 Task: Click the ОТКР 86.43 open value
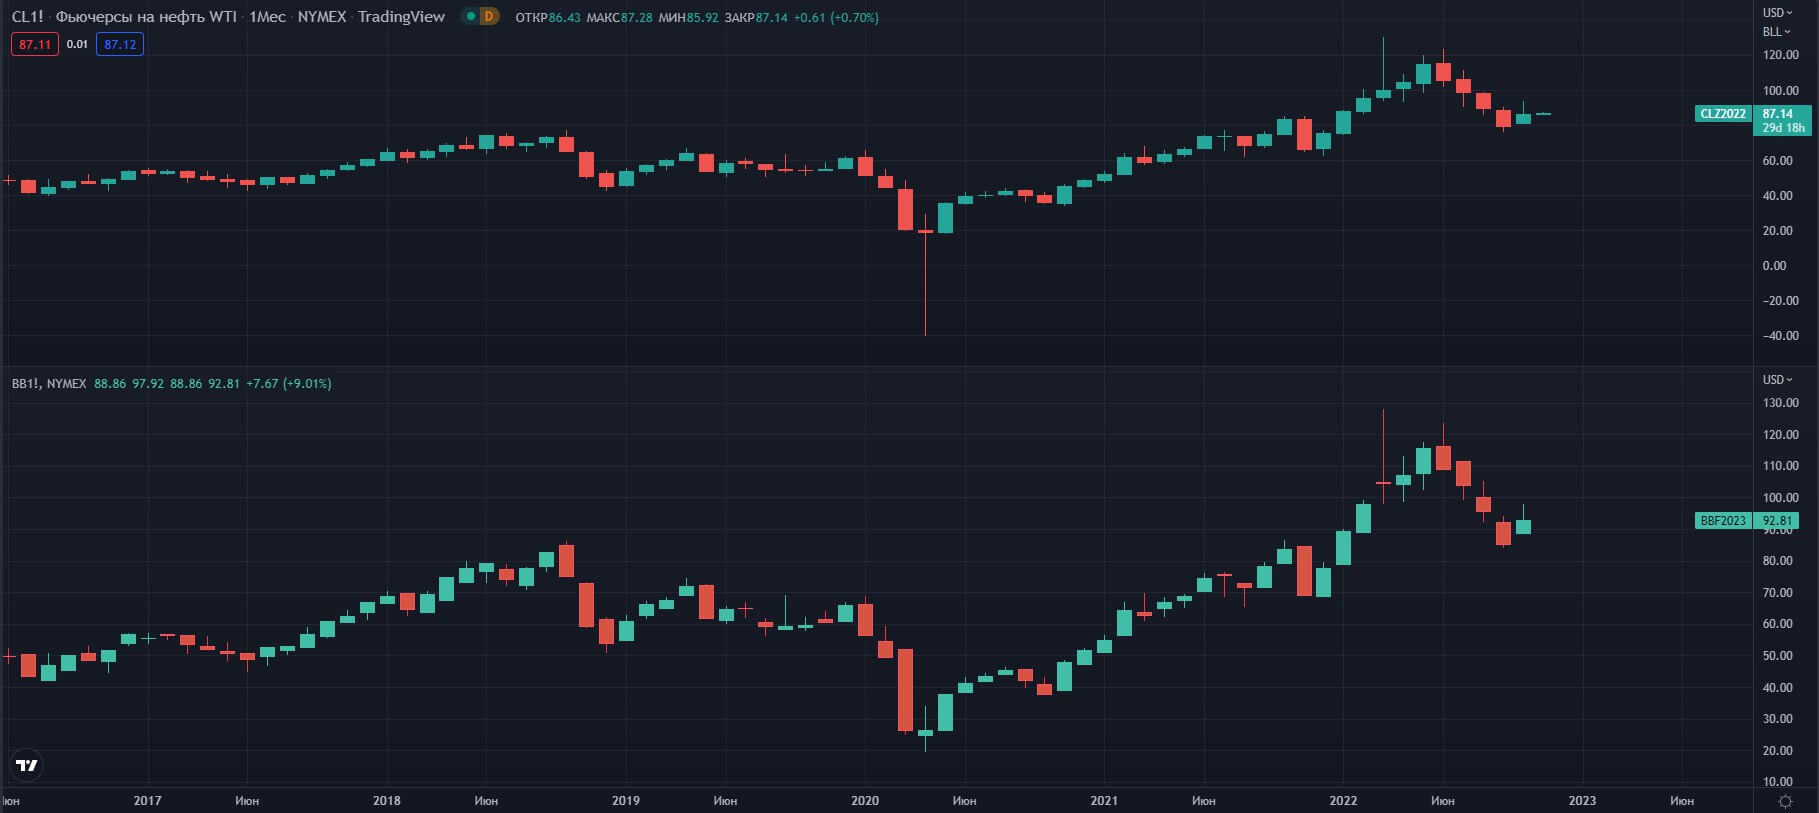(548, 17)
